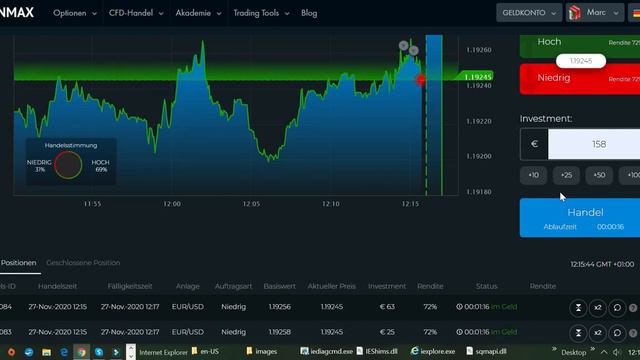Switch to the Positionen tab
The height and width of the screenshot is (360, 640).
(x=18, y=263)
